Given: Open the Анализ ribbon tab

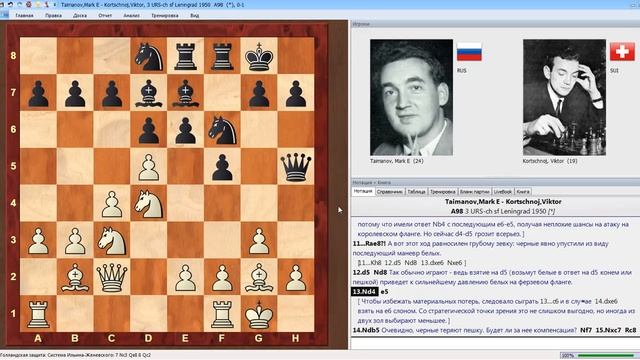Looking at the screenshot, I should pos(131,16).
